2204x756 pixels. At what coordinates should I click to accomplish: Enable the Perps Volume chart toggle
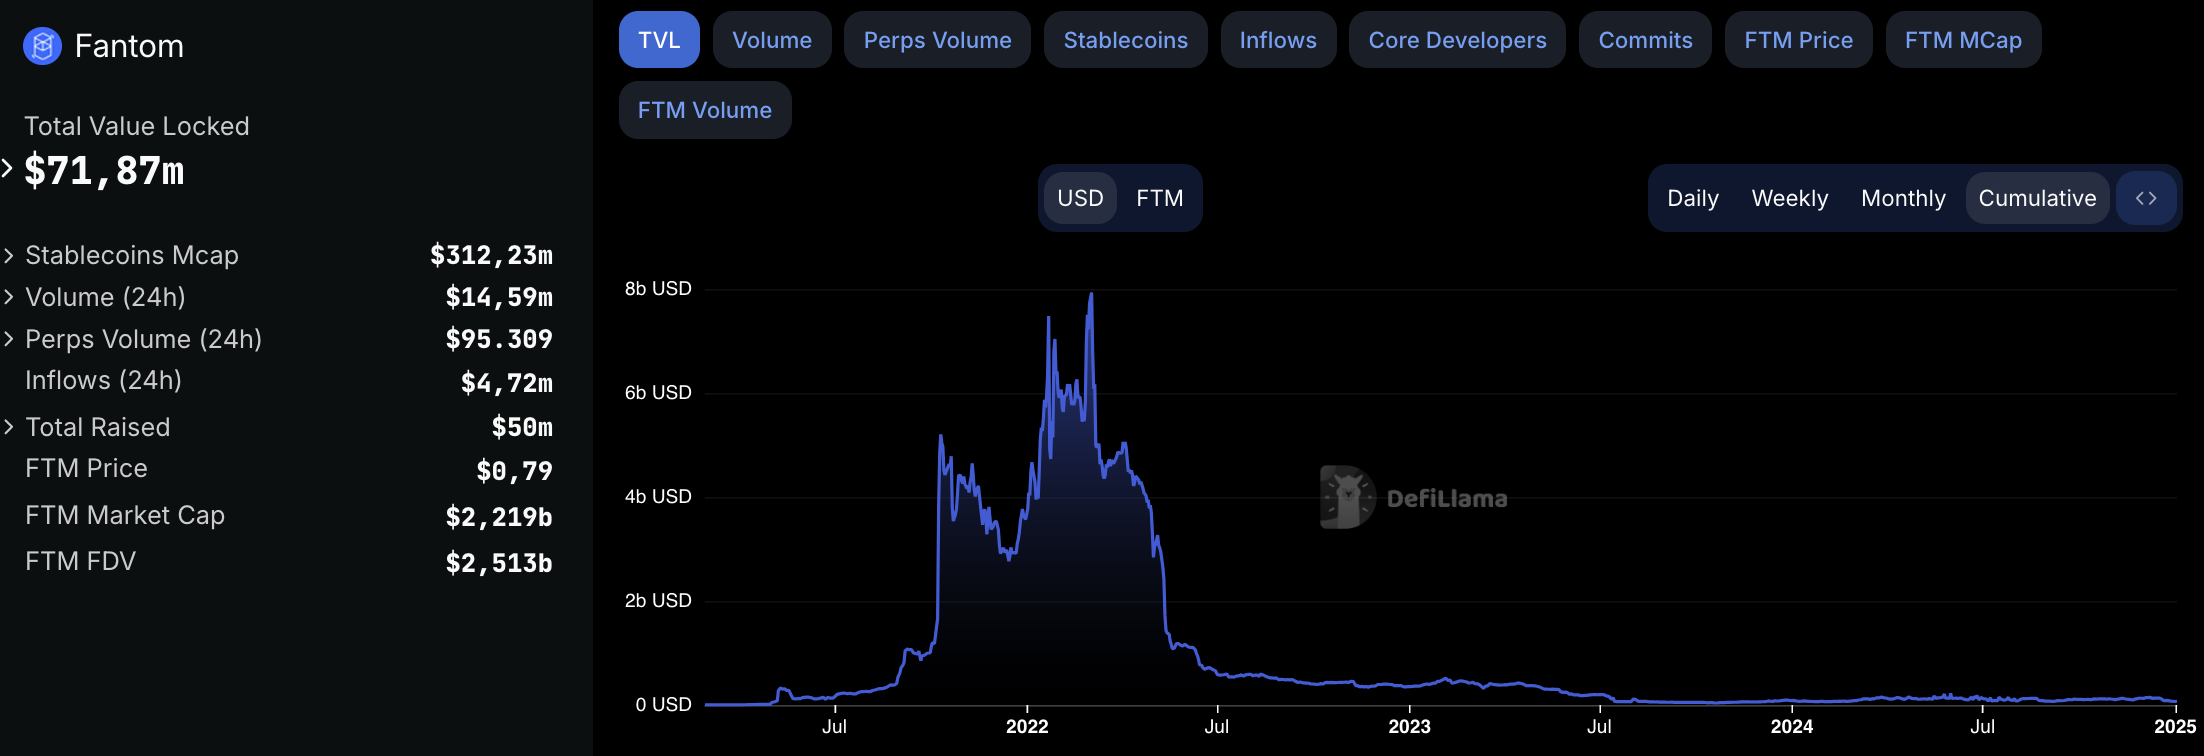click(937, 40)
